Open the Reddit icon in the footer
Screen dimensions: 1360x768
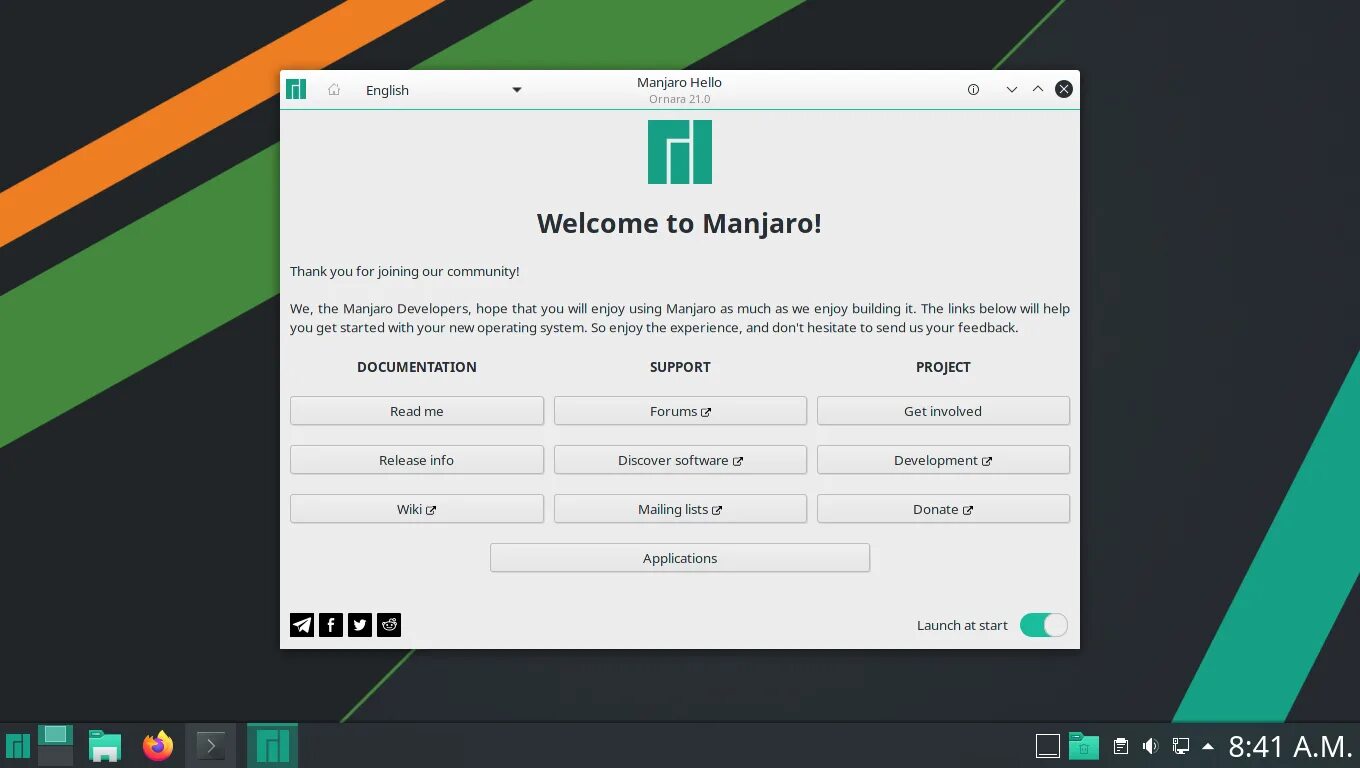tap(389, 624)
